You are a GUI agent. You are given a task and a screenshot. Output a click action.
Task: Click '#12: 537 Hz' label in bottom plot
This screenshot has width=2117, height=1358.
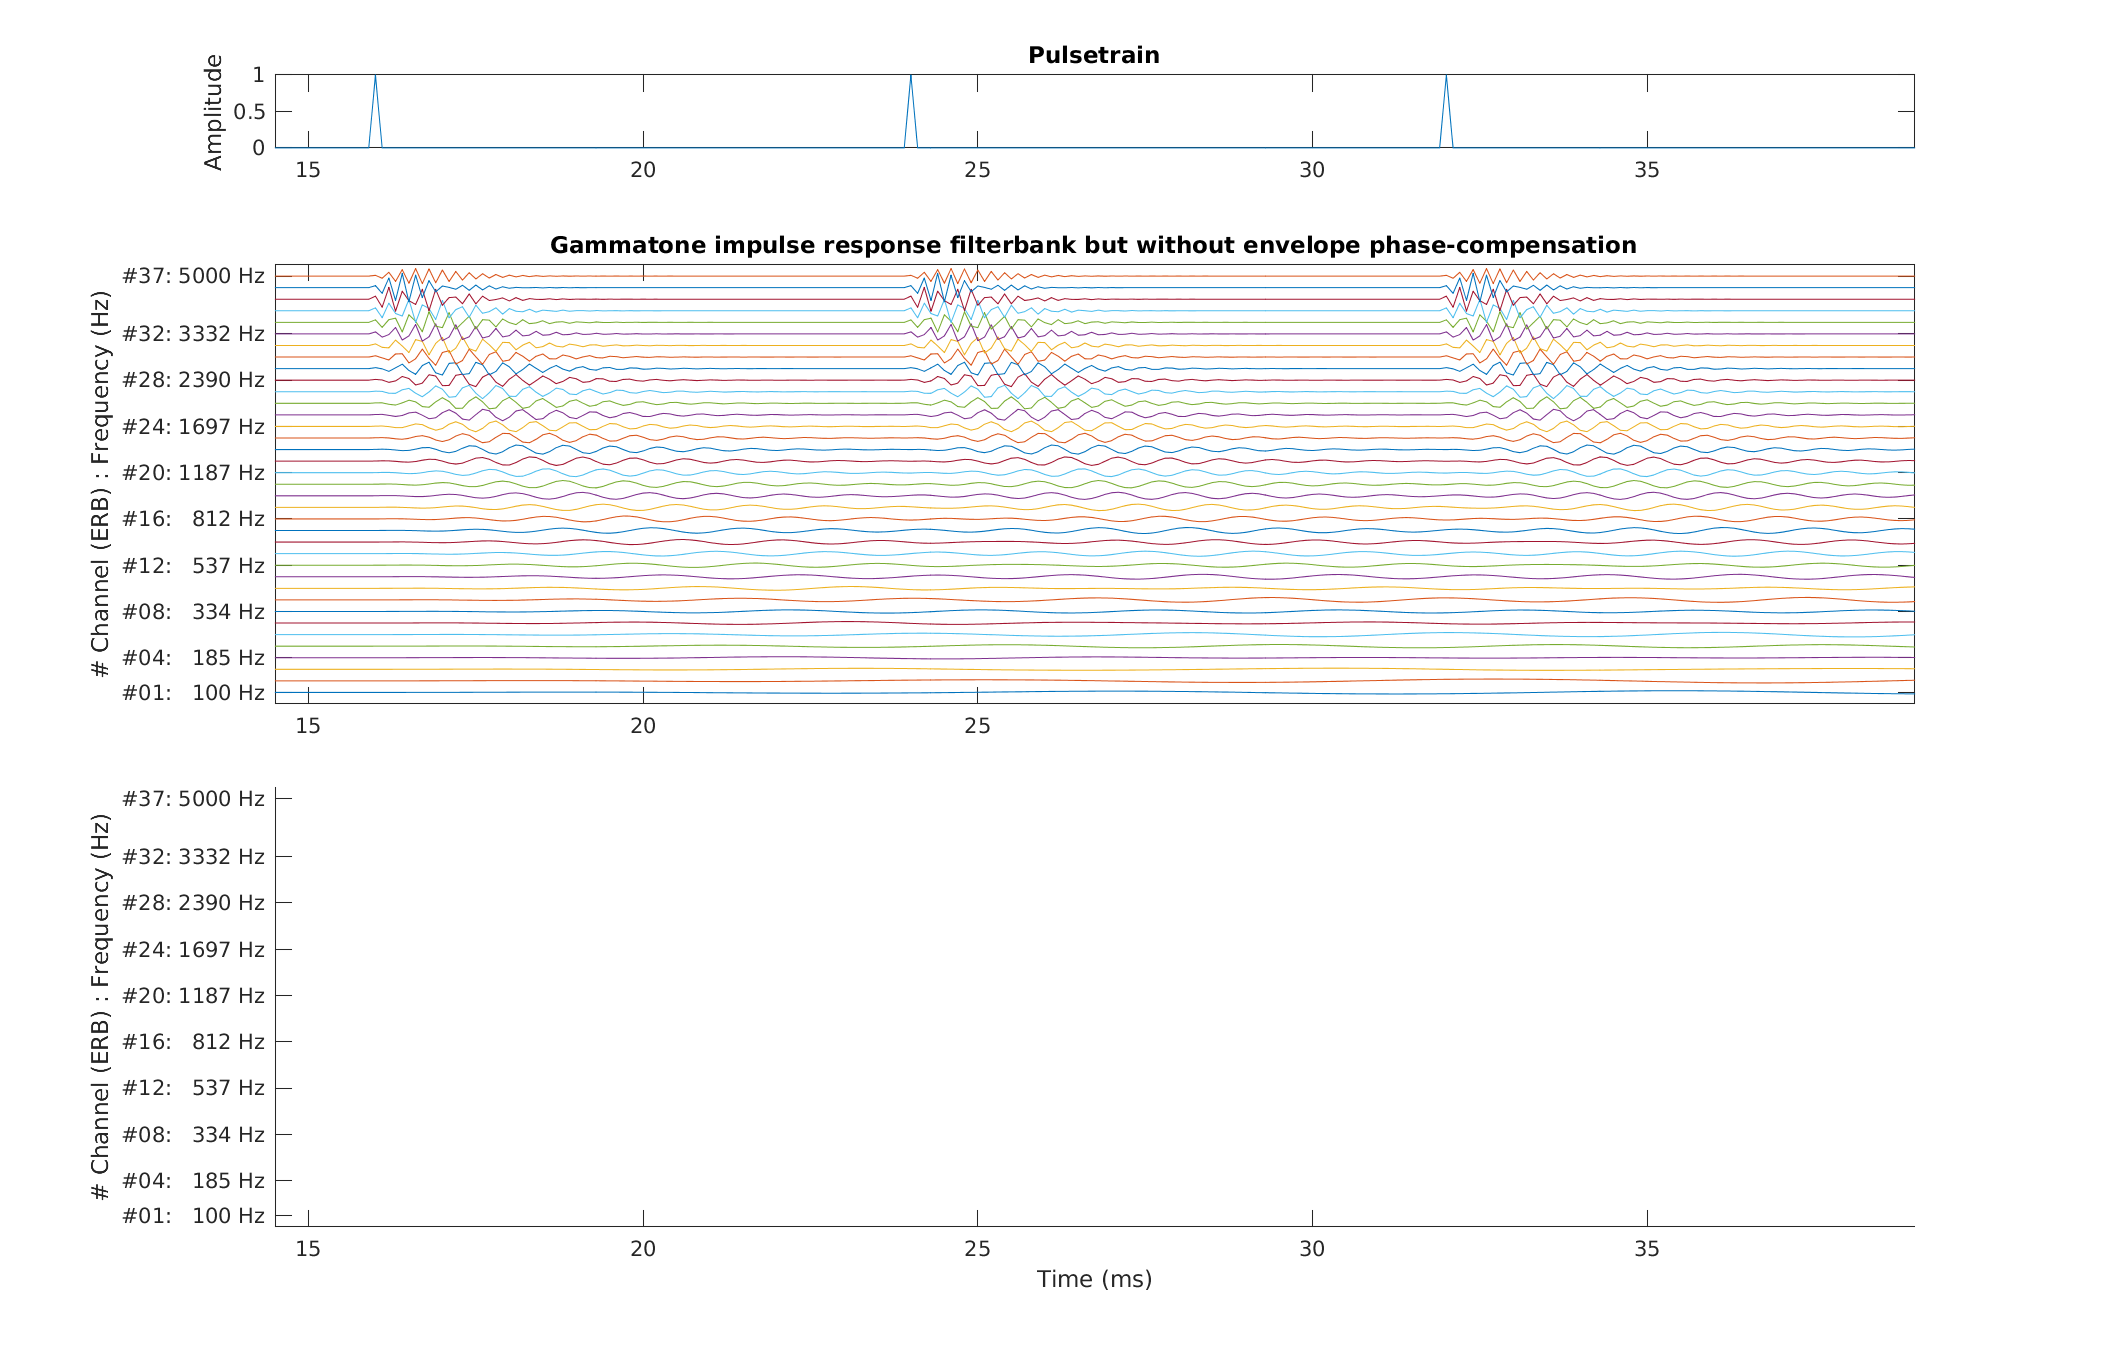click(193, 1088)
